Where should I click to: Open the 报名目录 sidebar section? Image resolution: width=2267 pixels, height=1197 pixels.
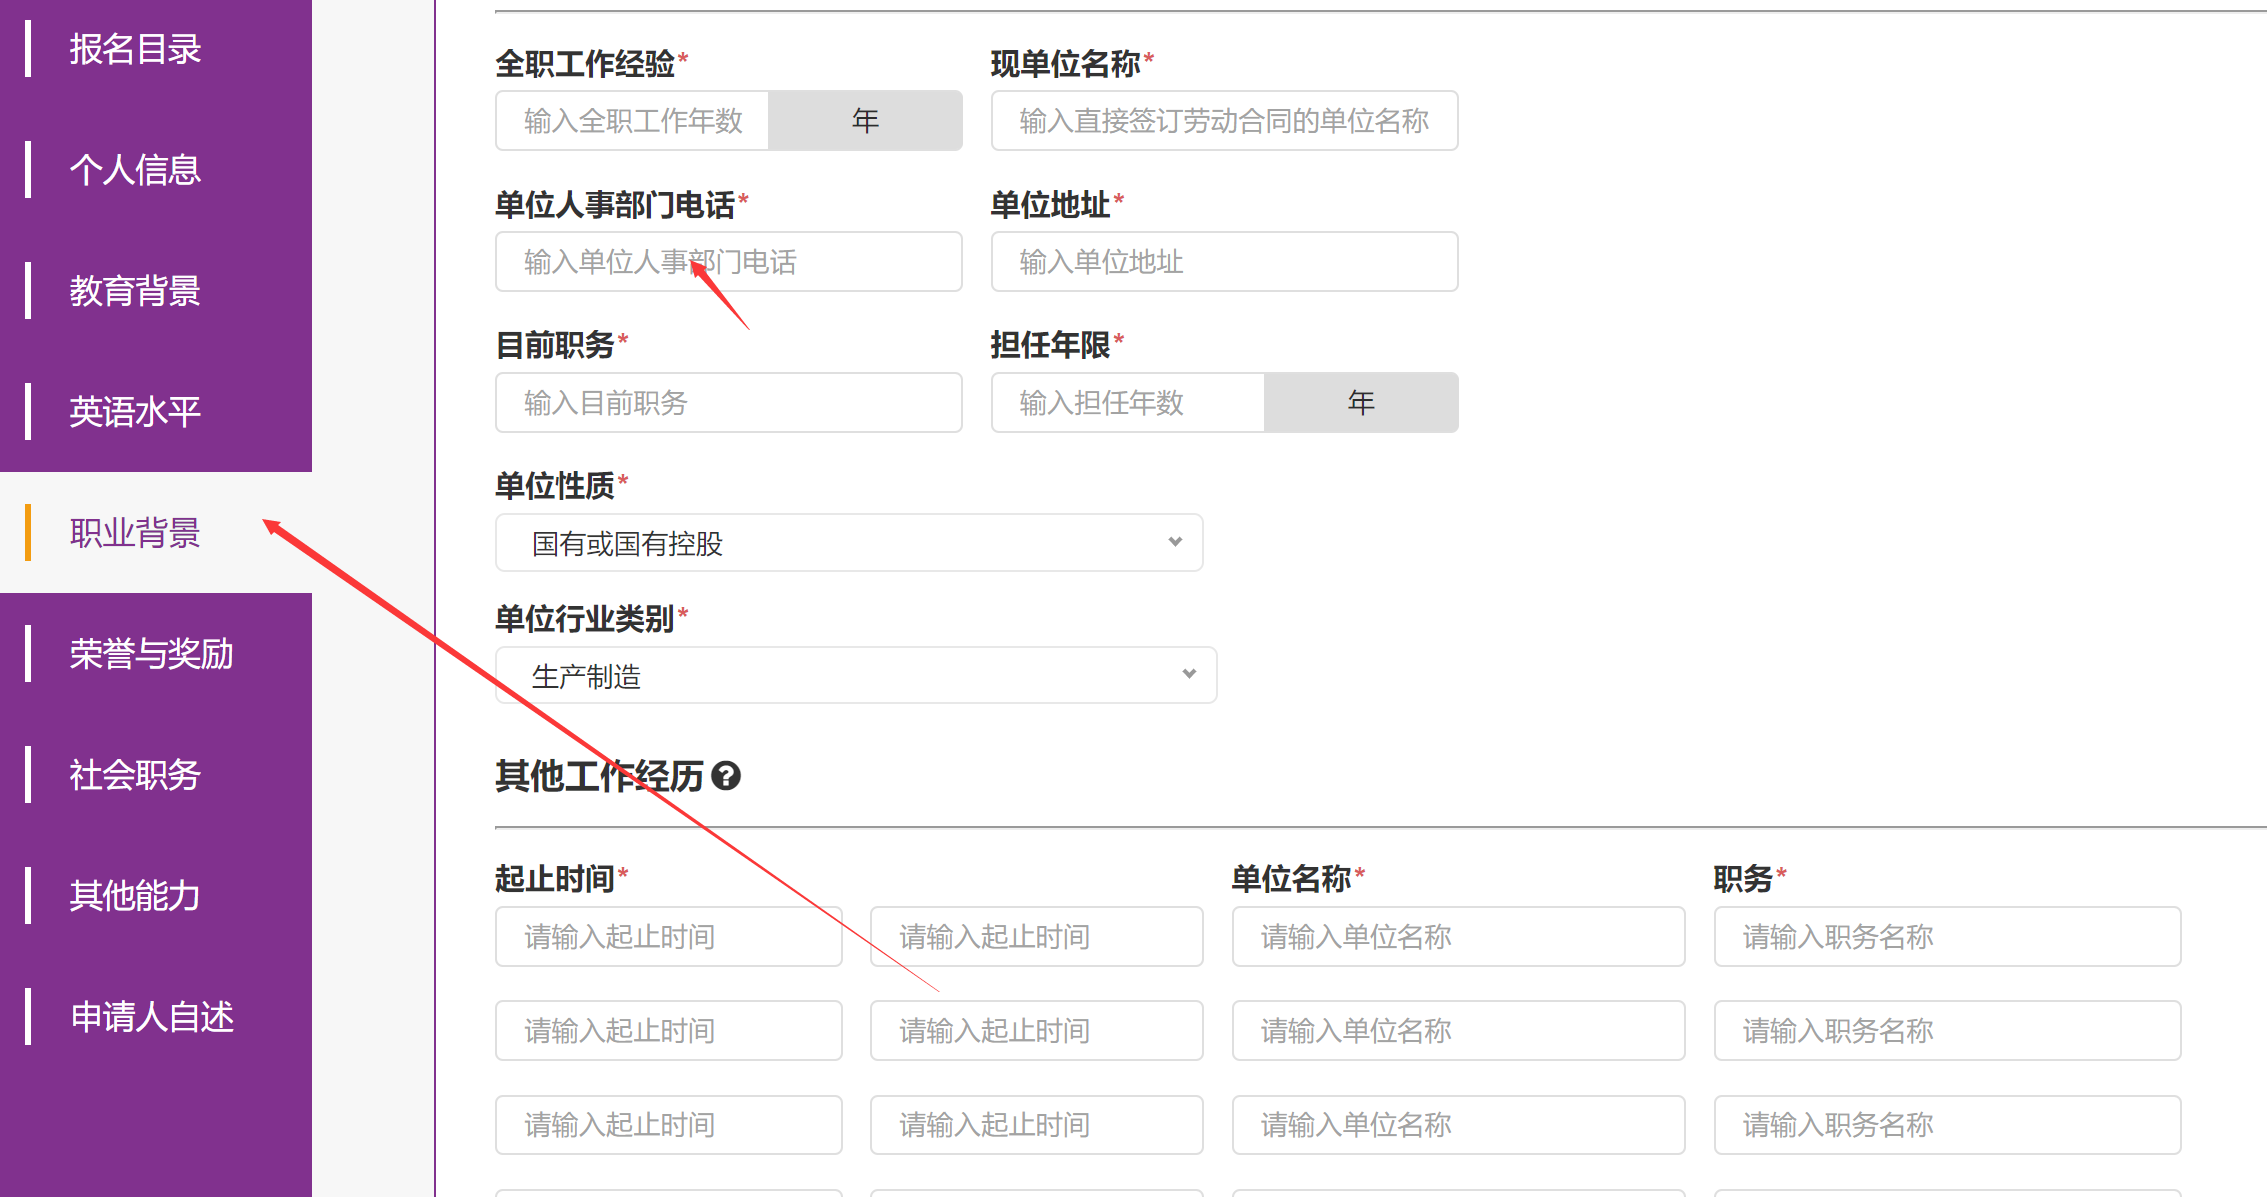[156, 49]
